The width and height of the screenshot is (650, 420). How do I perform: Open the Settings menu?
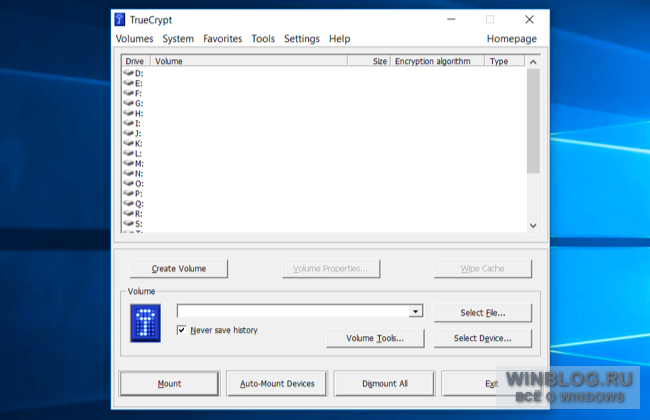coord(302,39)
